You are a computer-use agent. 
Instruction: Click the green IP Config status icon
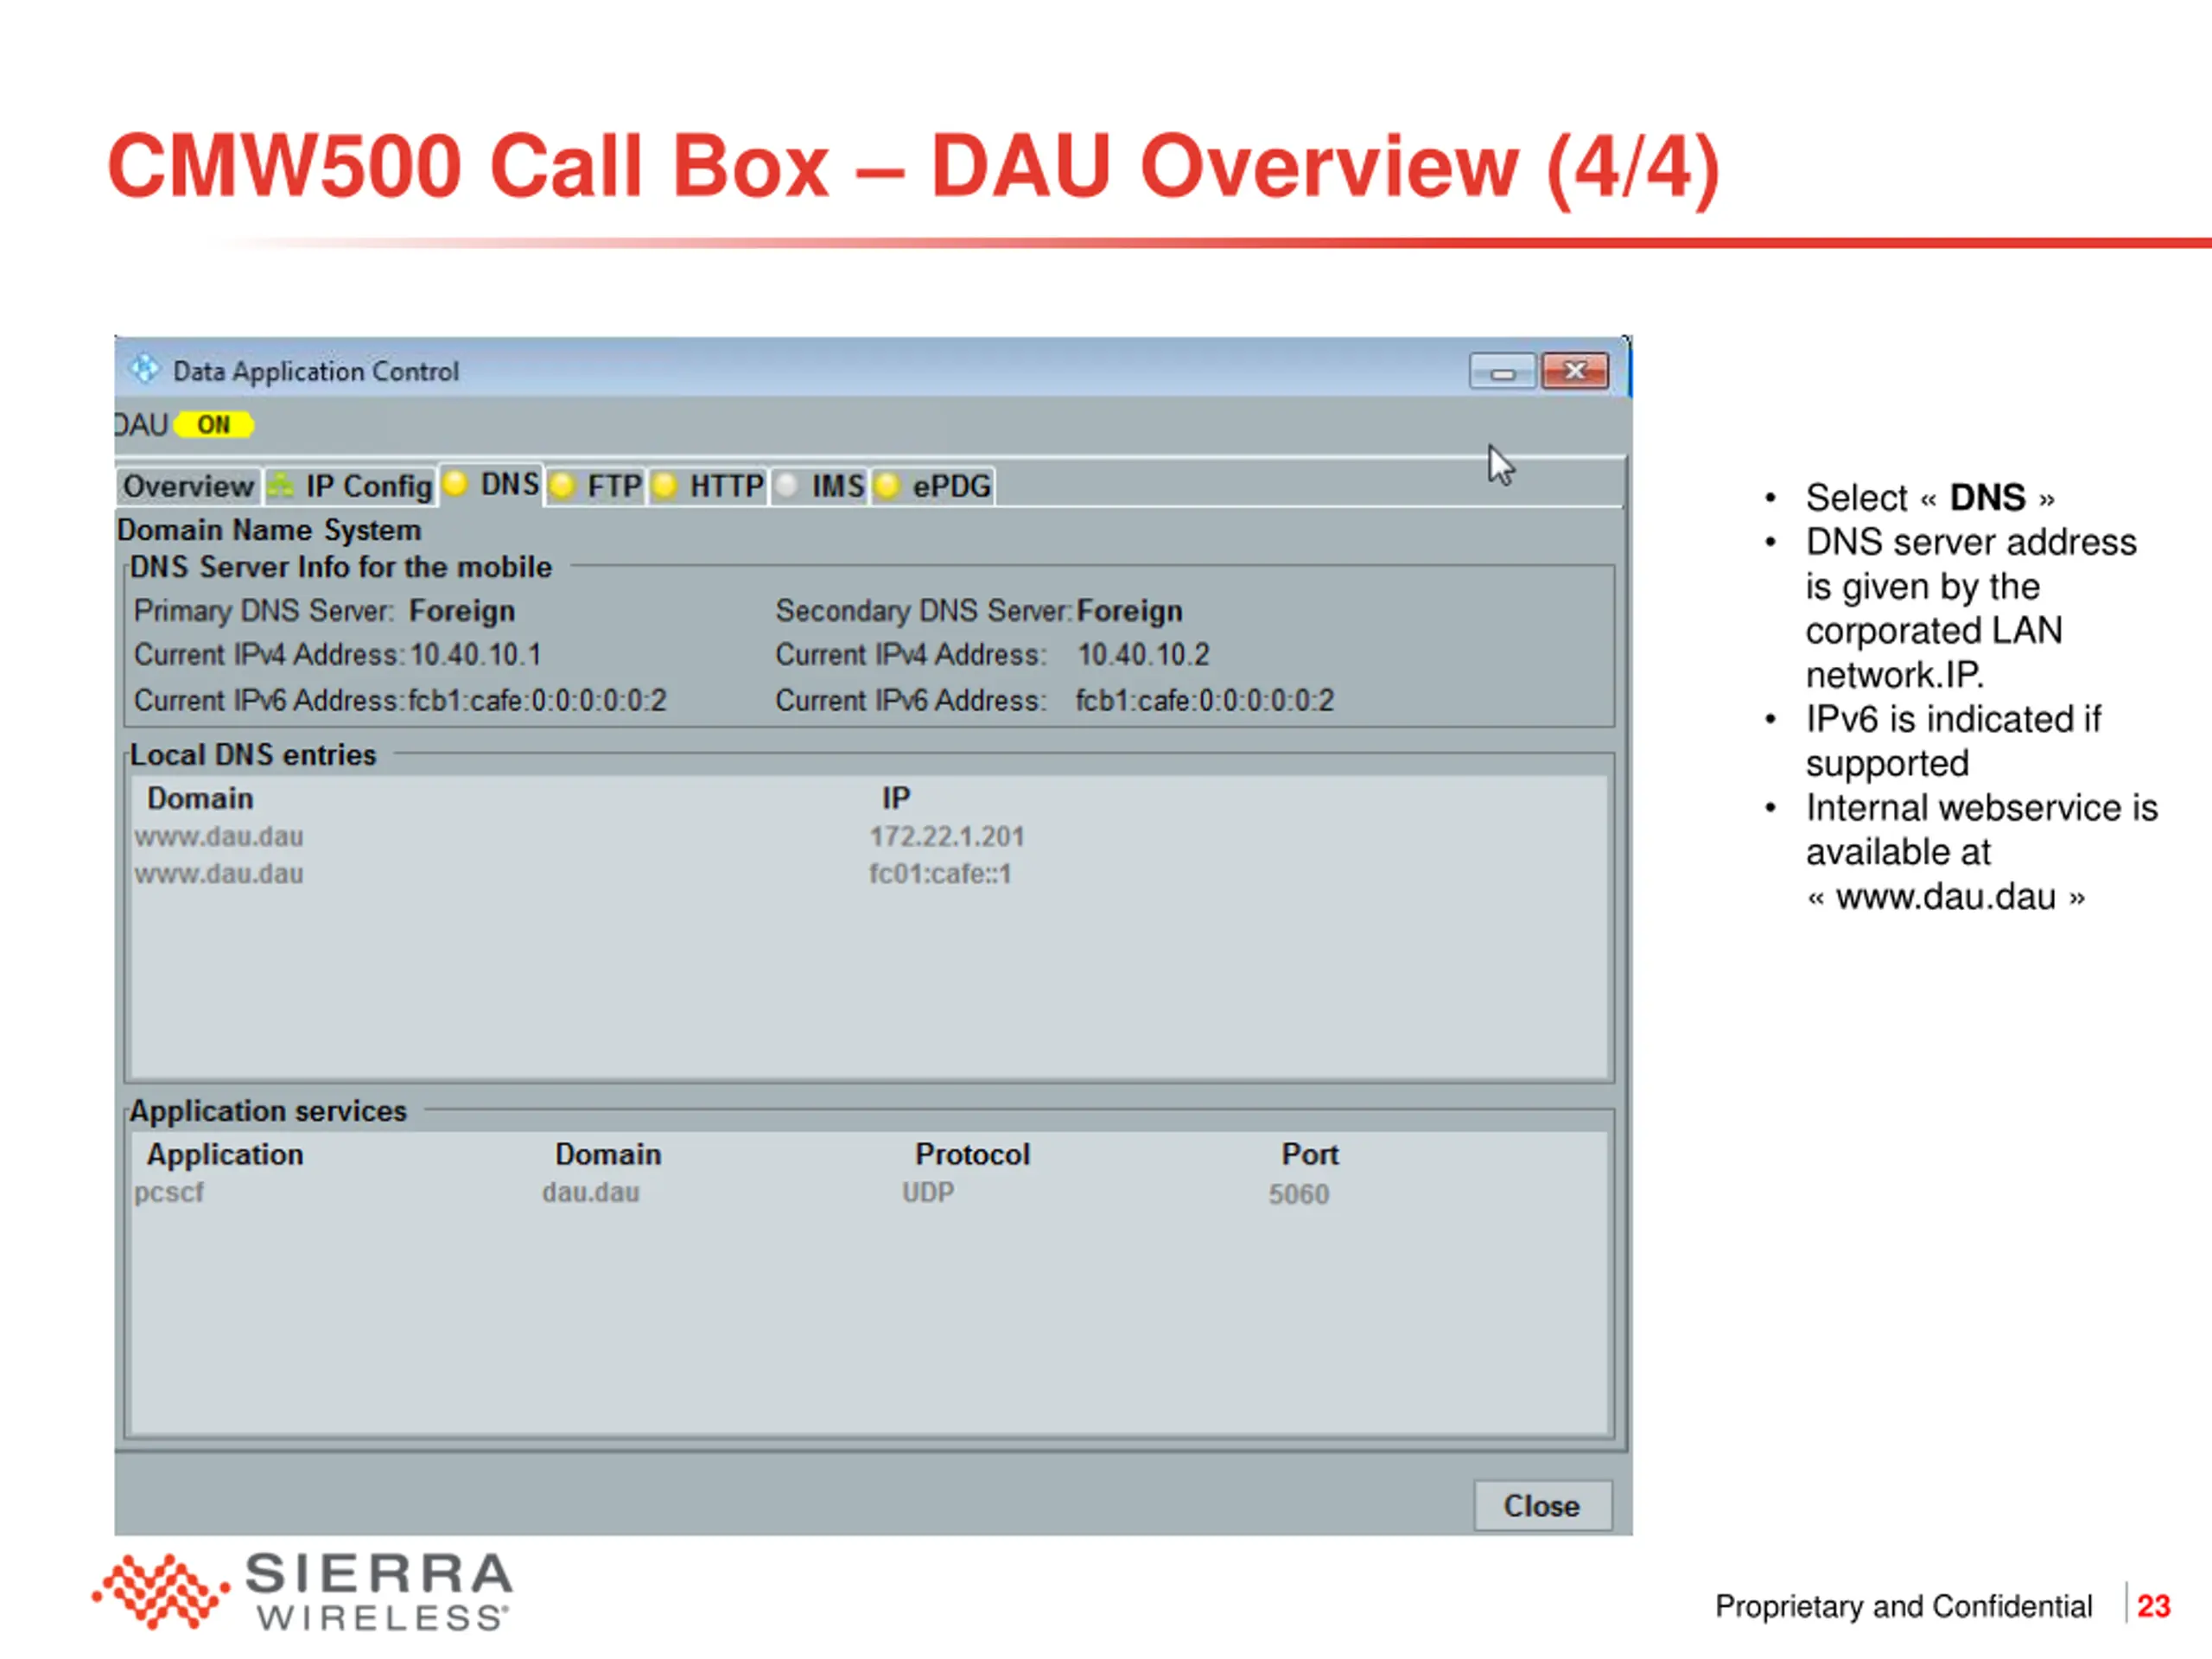(280, 486)
